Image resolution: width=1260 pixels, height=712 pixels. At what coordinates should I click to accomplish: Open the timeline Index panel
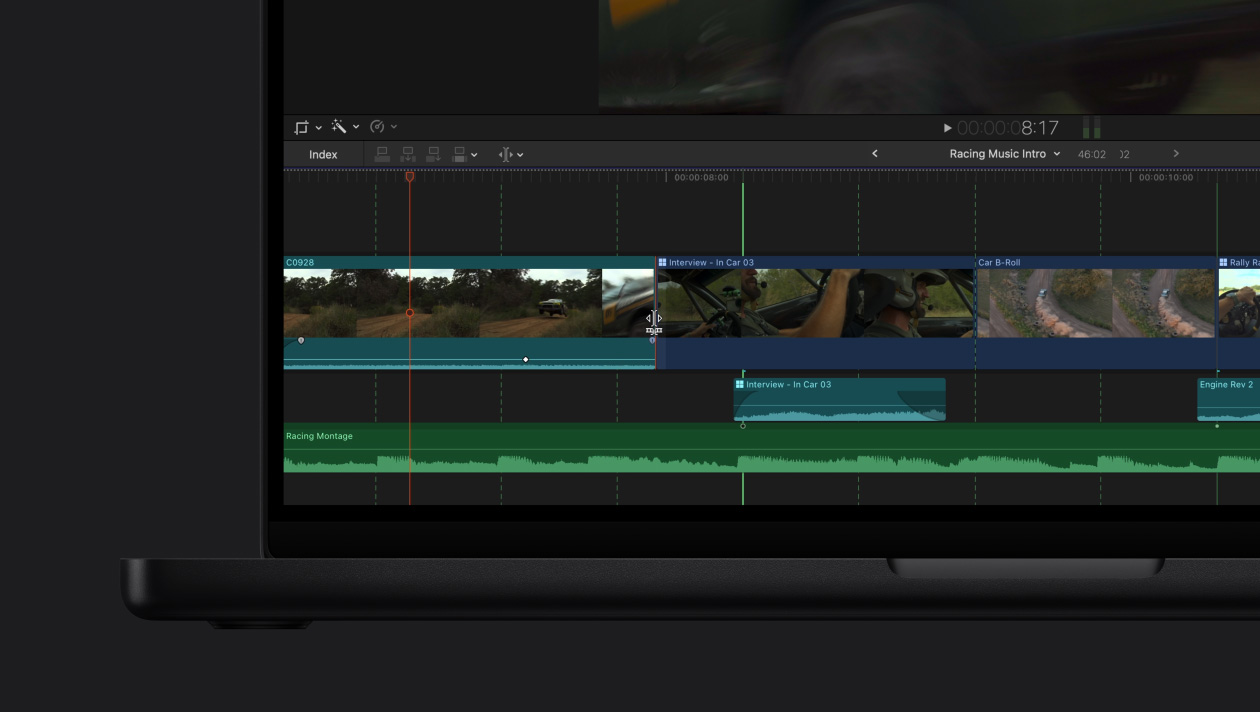[323, 154]
